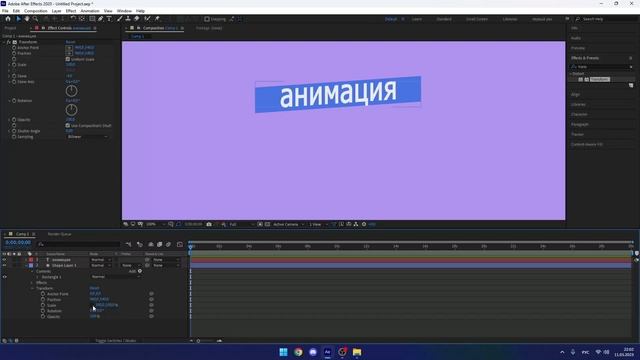Click the current time 0:00:00:00 field

pyautogui.click(x=18, y=242)
